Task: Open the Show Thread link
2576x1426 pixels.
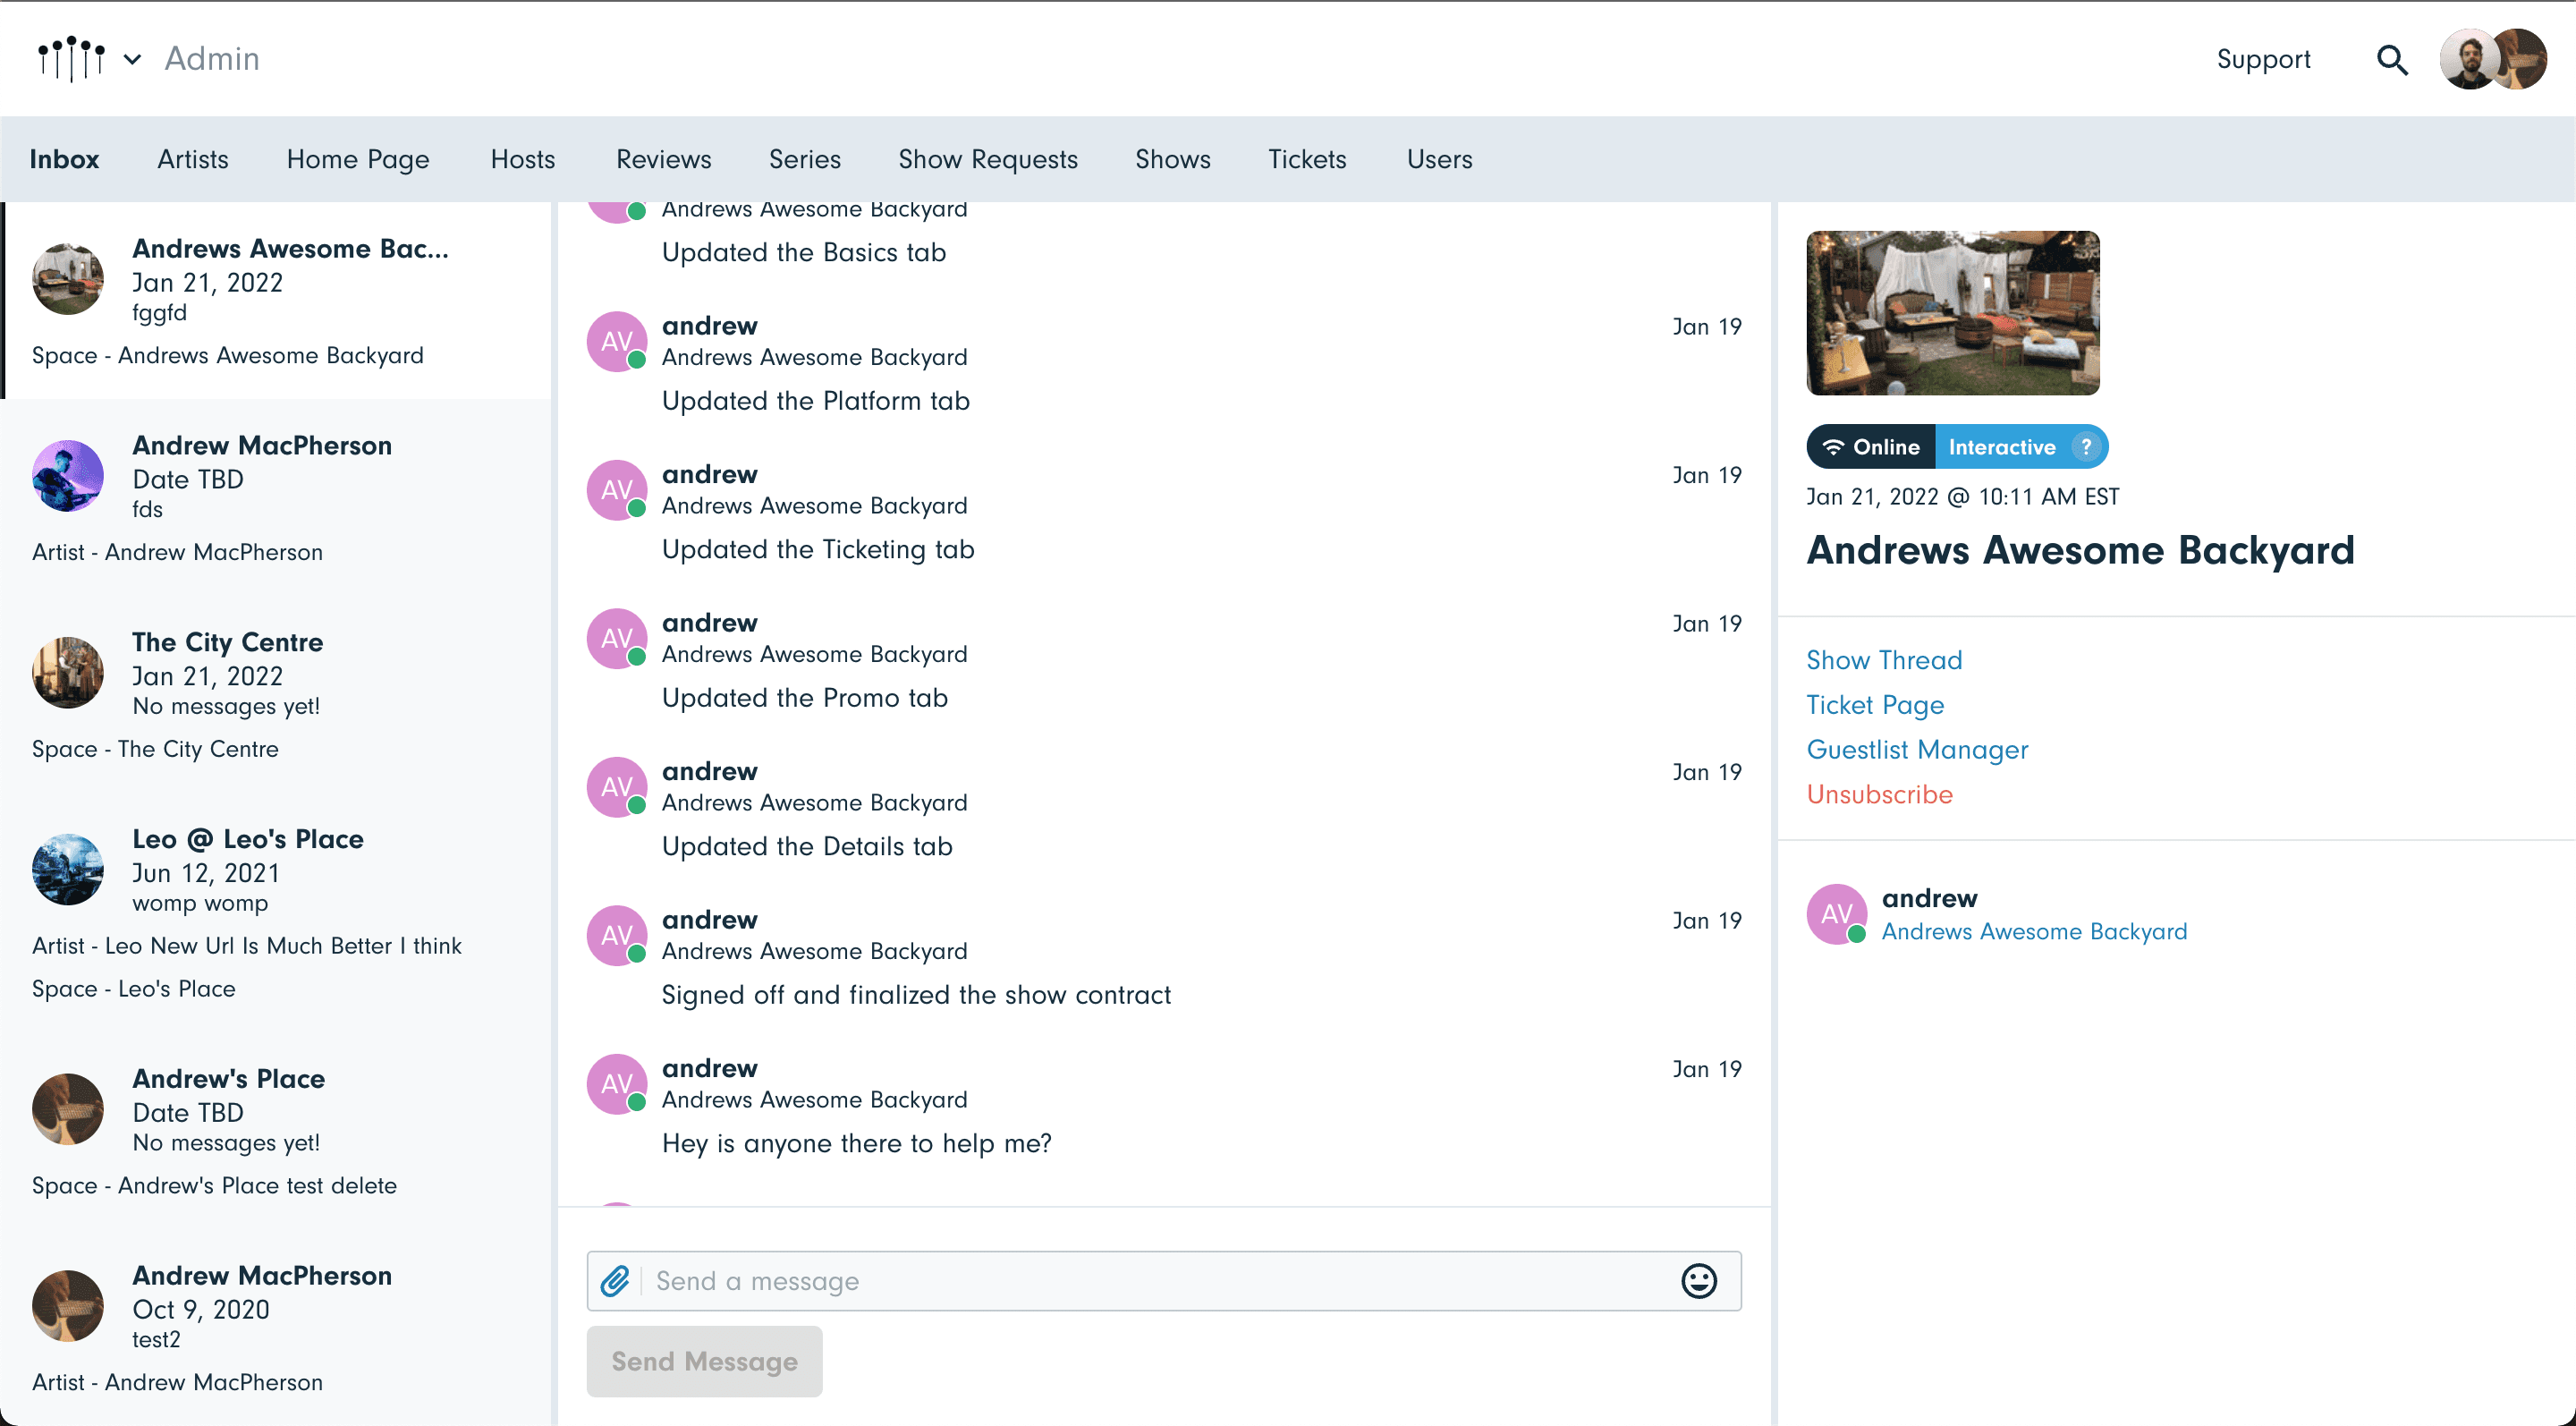Action: click(1884, 660)
